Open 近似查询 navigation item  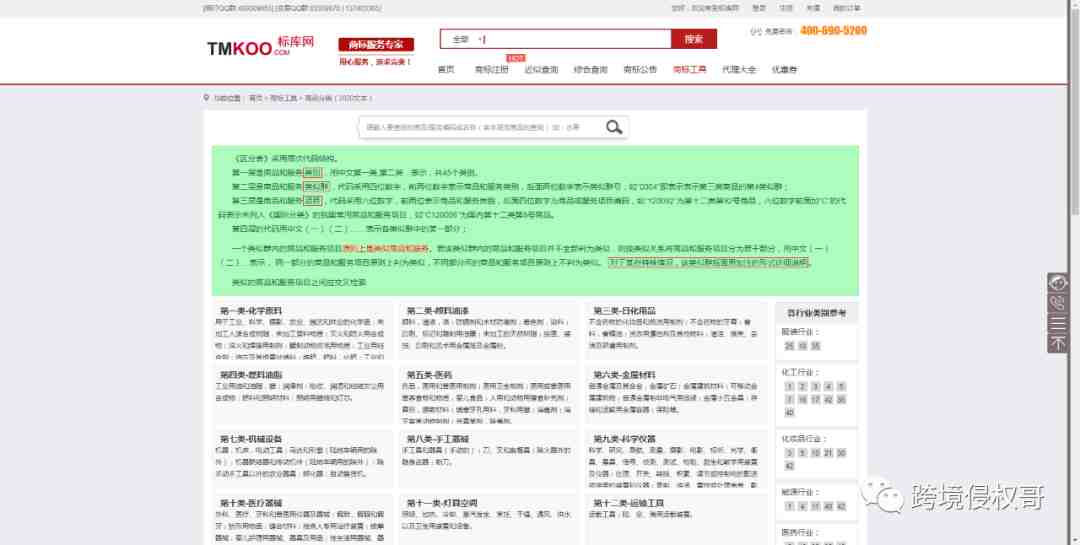click(x=541, y=70)
